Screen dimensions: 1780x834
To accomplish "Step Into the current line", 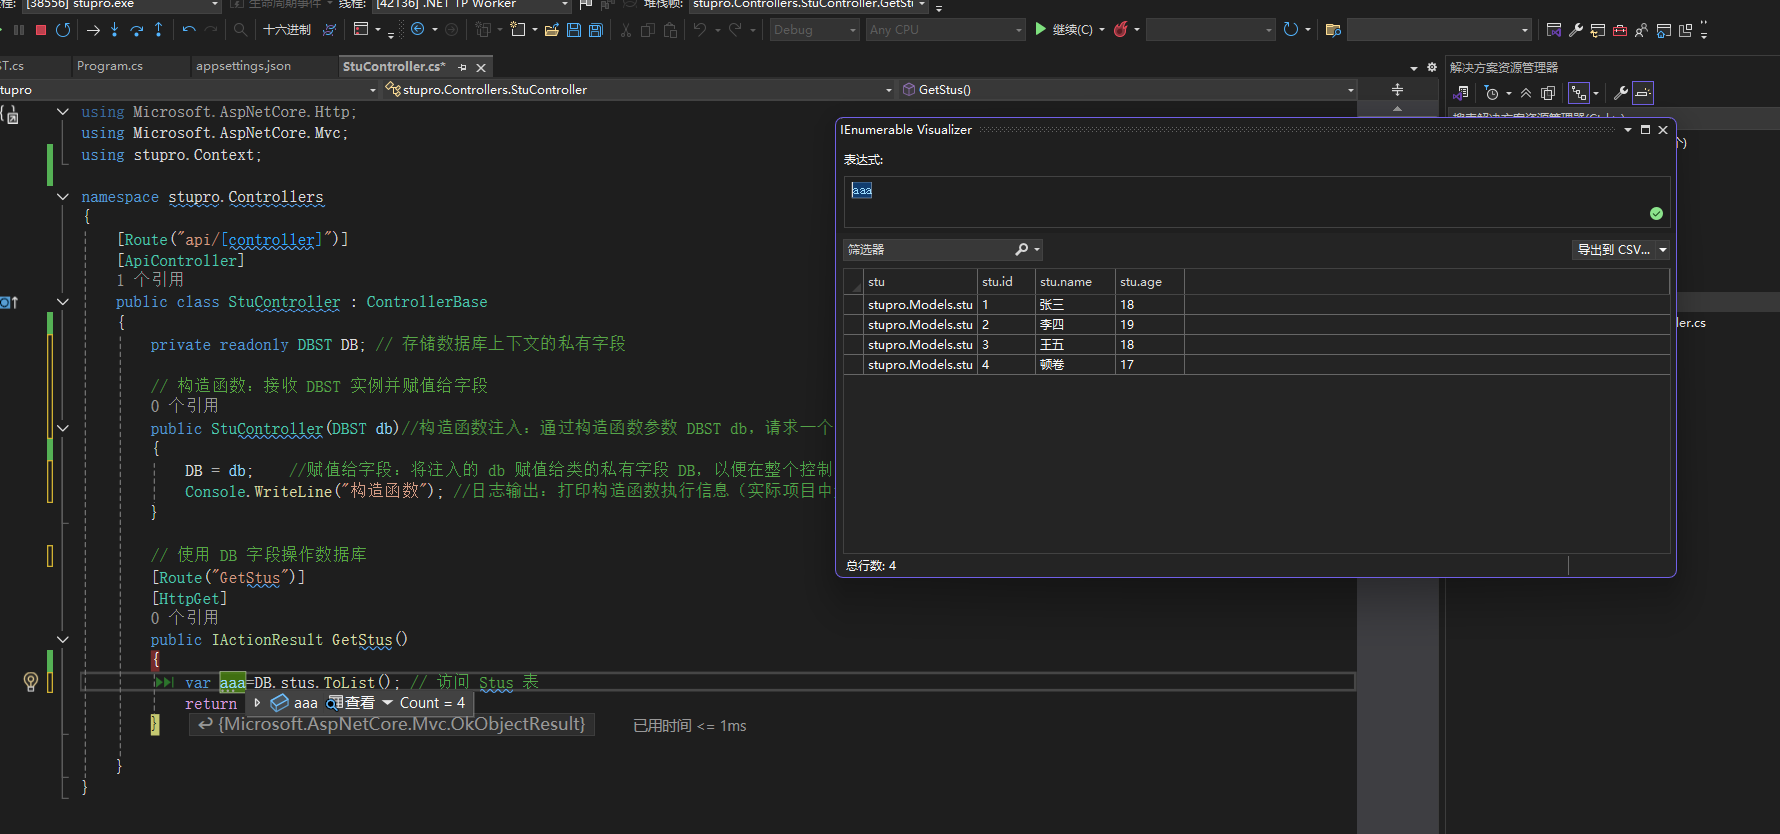I will point(115,30).
